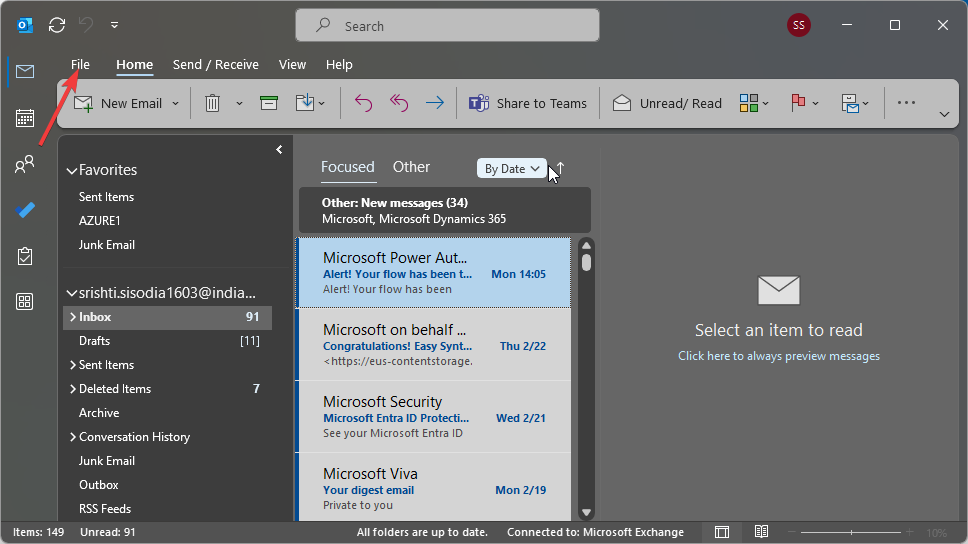Screen dimensions: 968x544
Task: Open the Microsoft Power Automate alert email
Action: click(x=434, y=273)
